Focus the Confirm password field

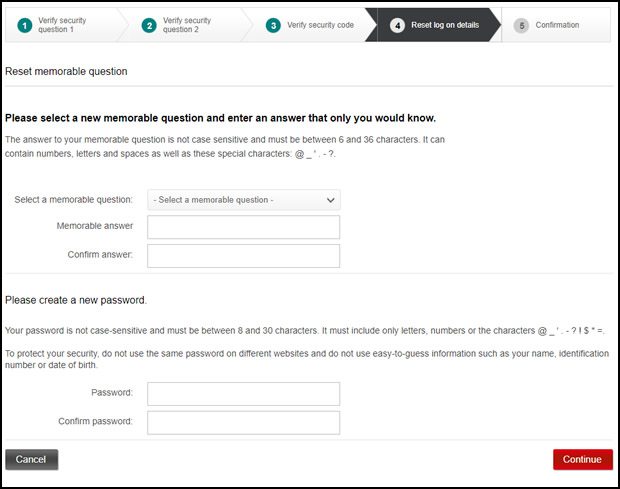pyautogui.click(x=244, y=423)
